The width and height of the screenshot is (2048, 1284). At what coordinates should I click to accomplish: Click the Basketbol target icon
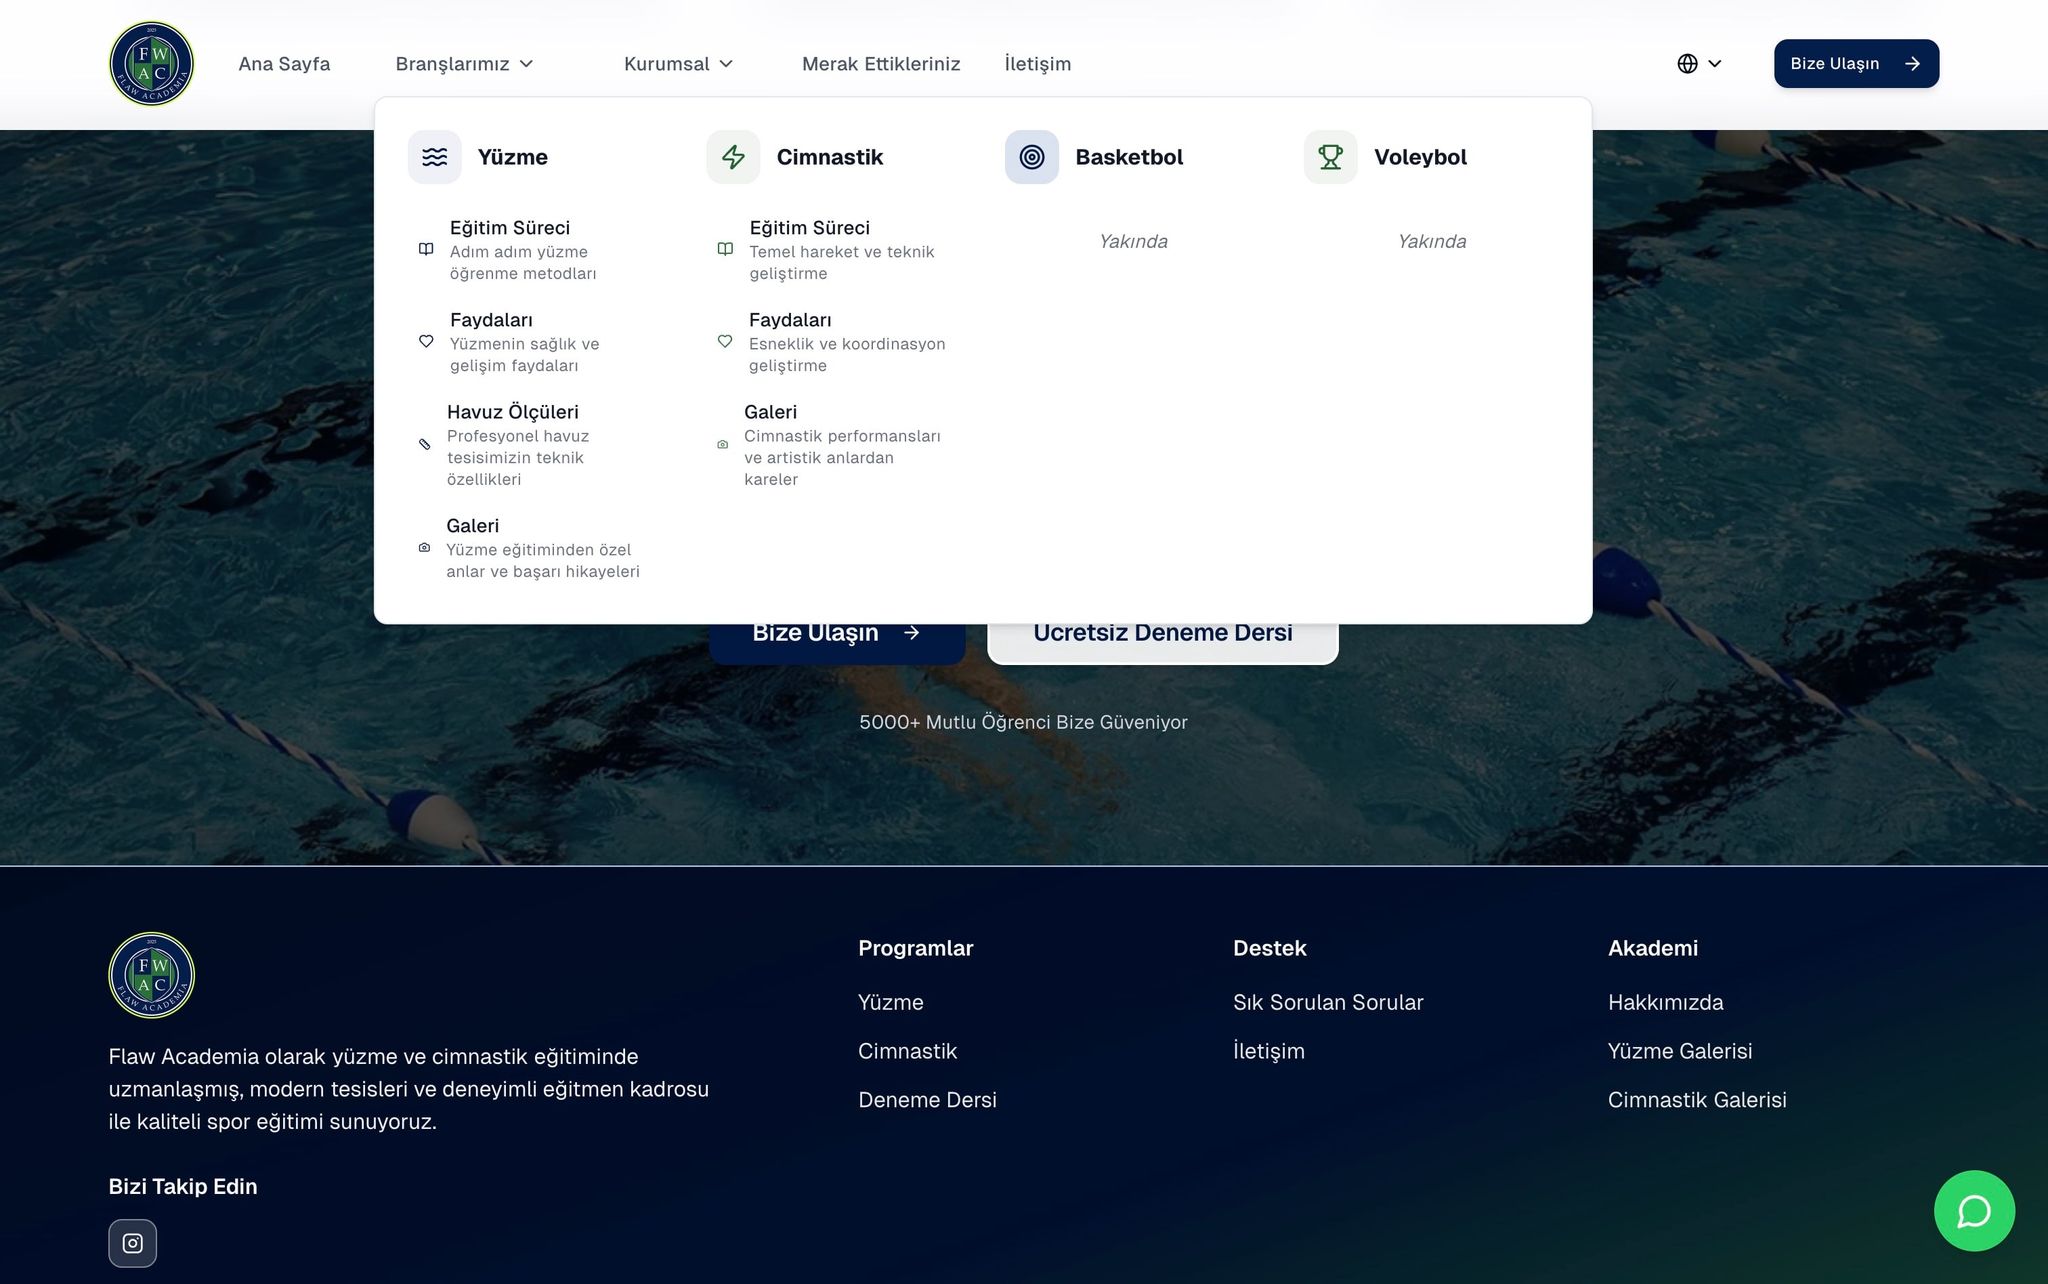click(x=1031, y=157)
